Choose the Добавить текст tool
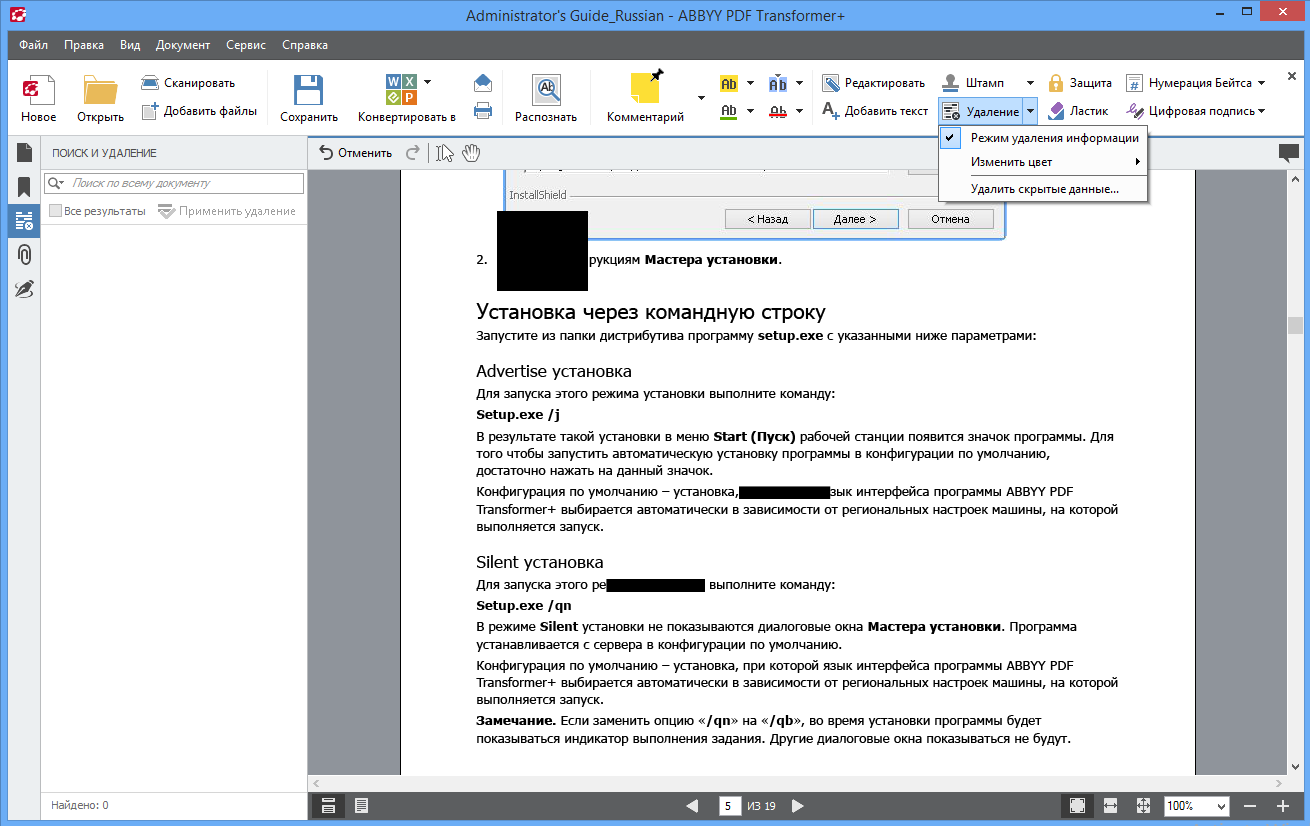 [875, 111]
